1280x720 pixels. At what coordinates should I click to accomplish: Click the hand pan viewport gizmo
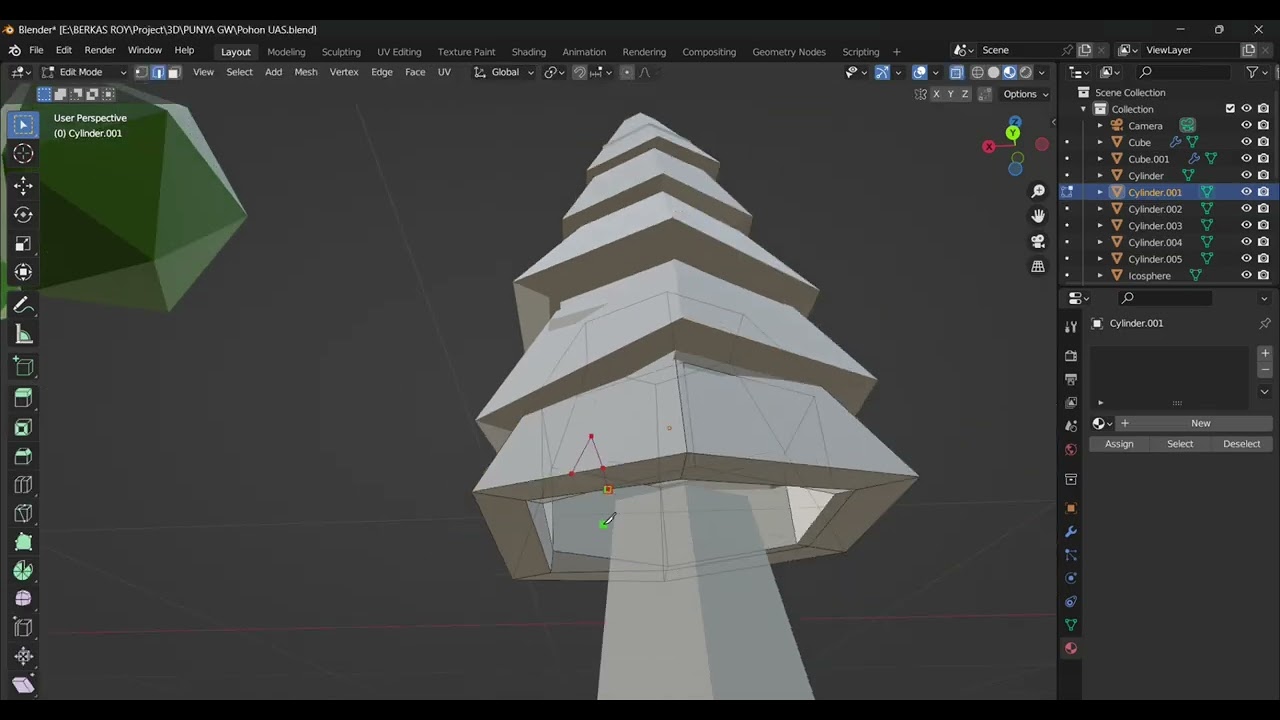1038,216
